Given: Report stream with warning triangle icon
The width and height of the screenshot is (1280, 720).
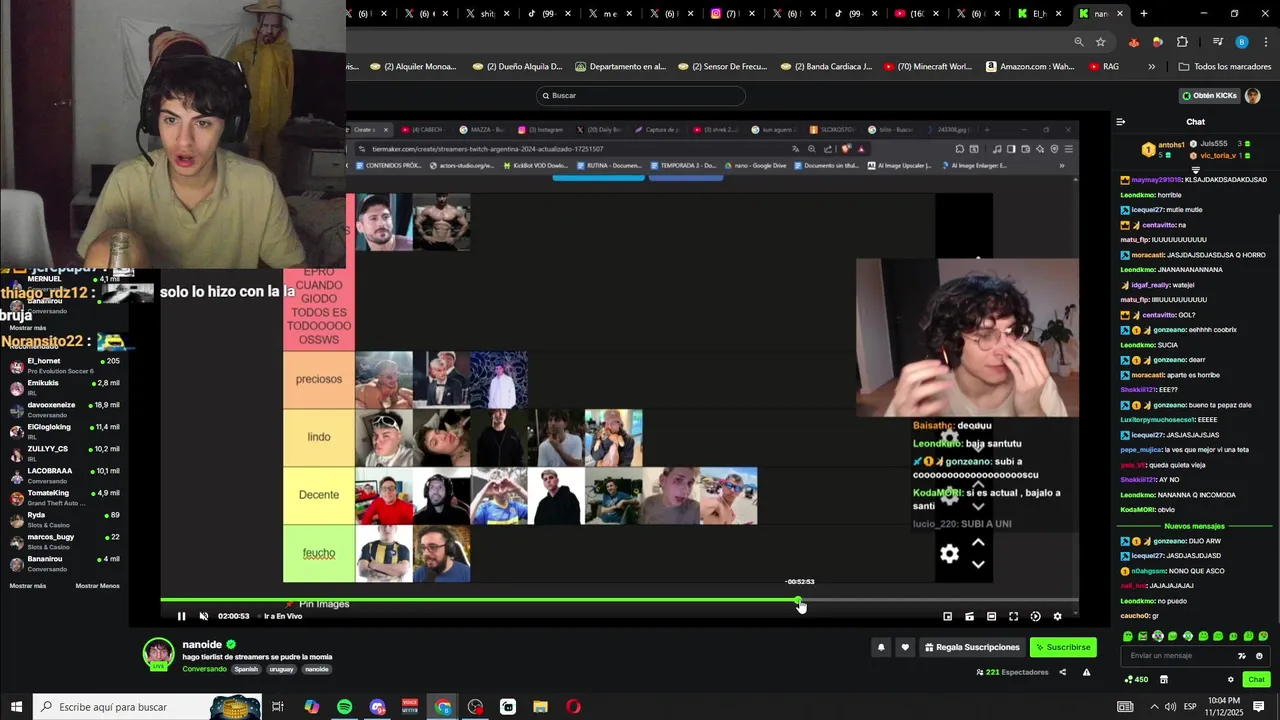Looking at the screenshot, I should pos(1086,672).
